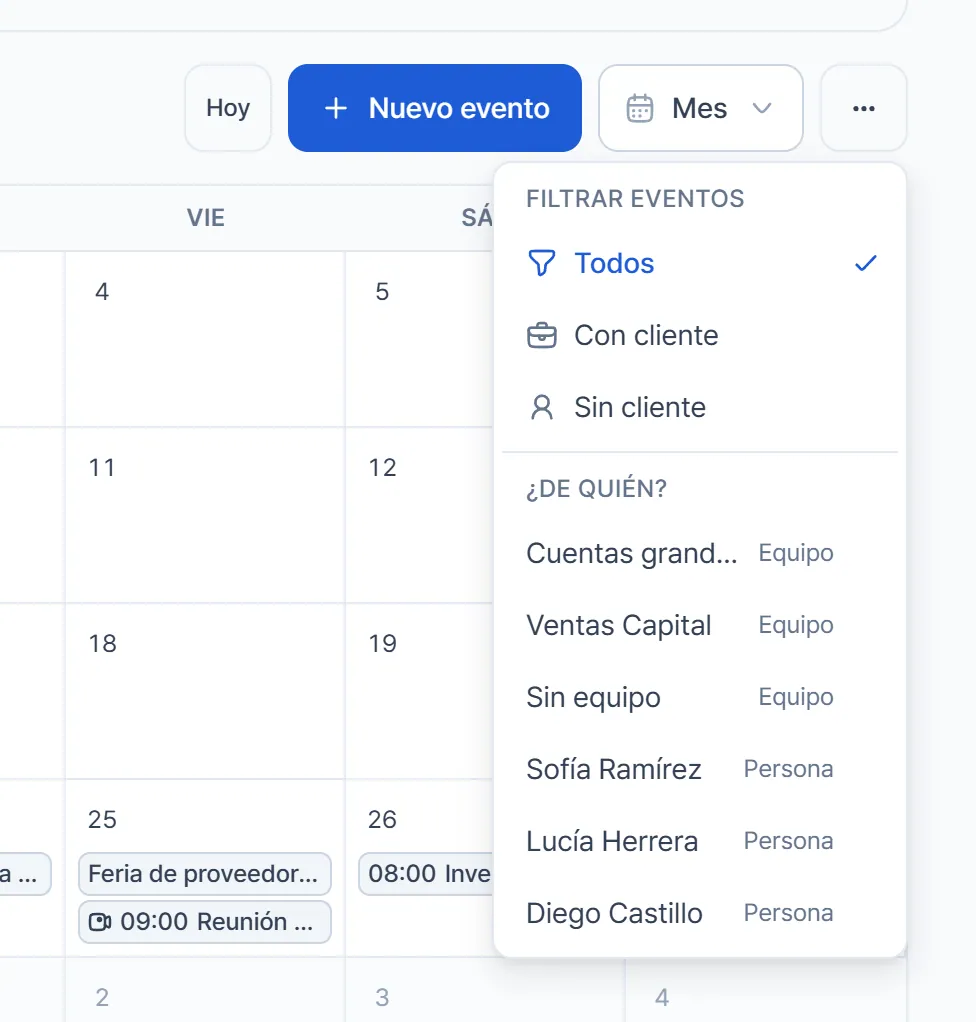Select next-month day 2
Screen dimensions: 976x1022
(x=102, y=997)
